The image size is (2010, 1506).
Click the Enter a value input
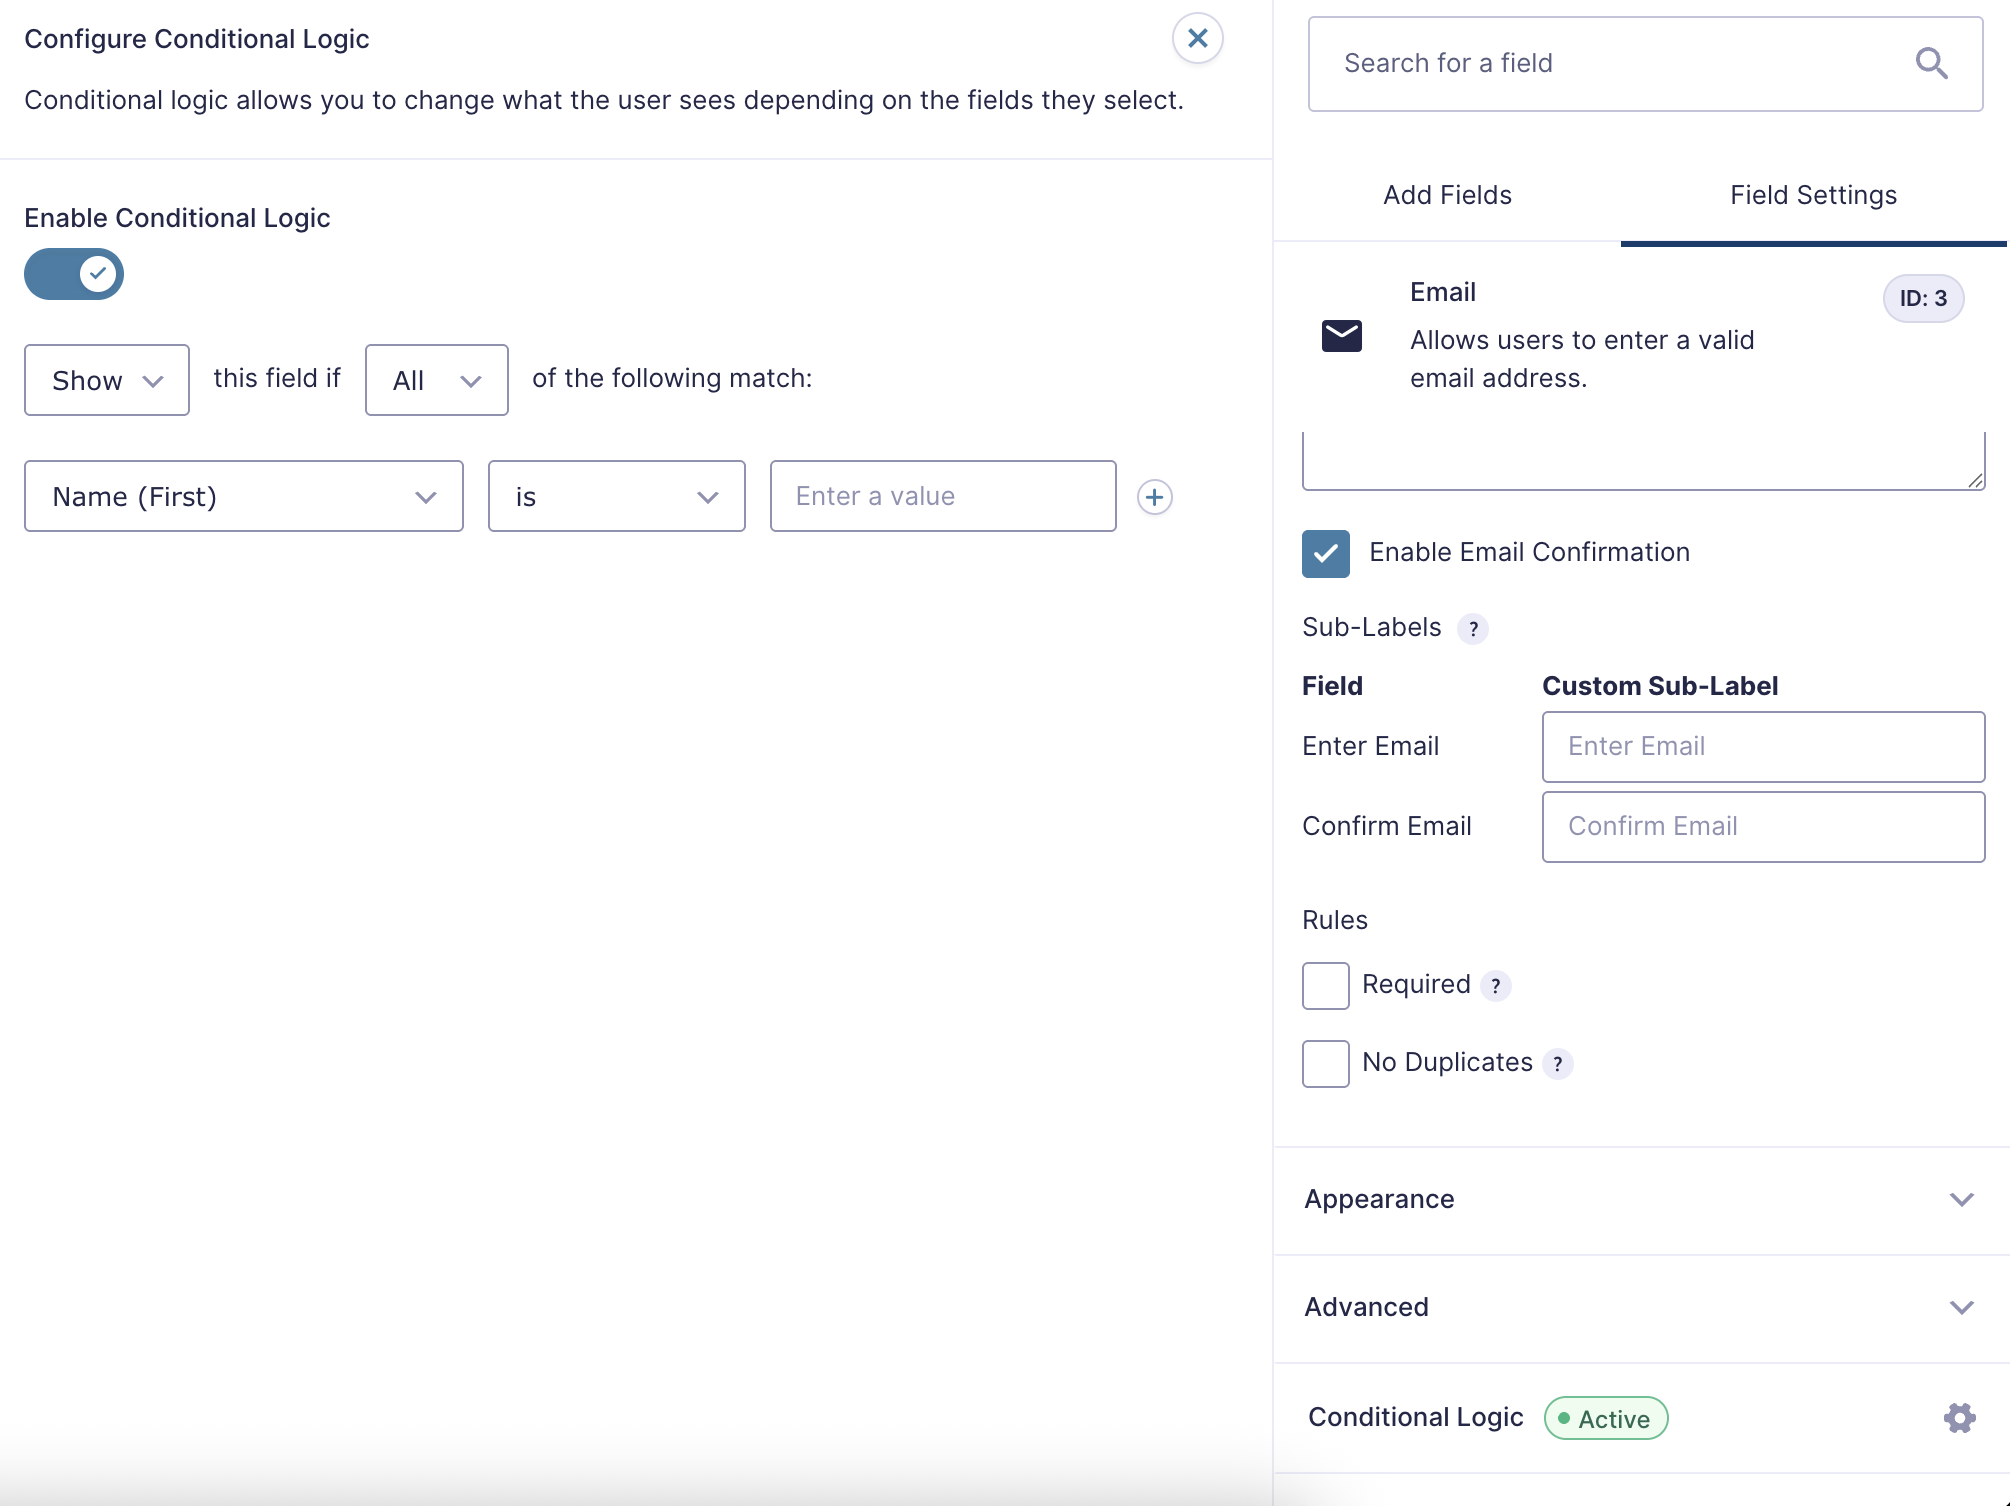coord(942,496)
